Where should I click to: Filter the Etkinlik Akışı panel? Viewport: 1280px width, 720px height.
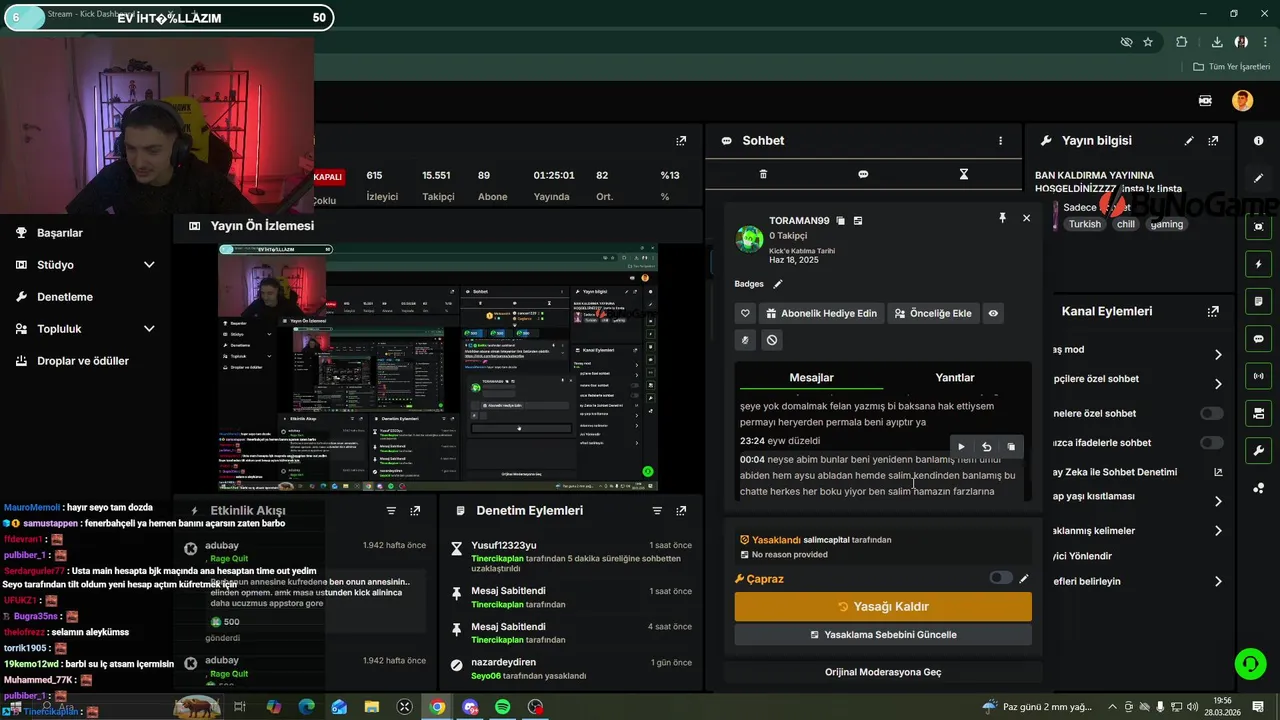click(391, 511)
